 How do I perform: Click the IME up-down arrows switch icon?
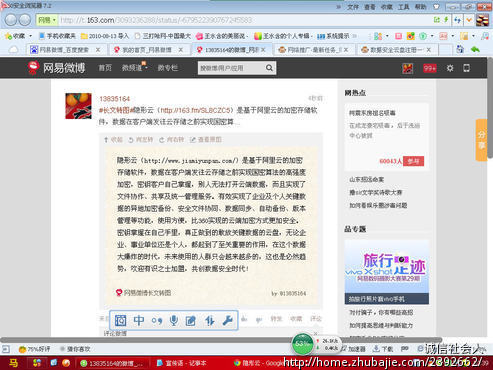[209, 320]
